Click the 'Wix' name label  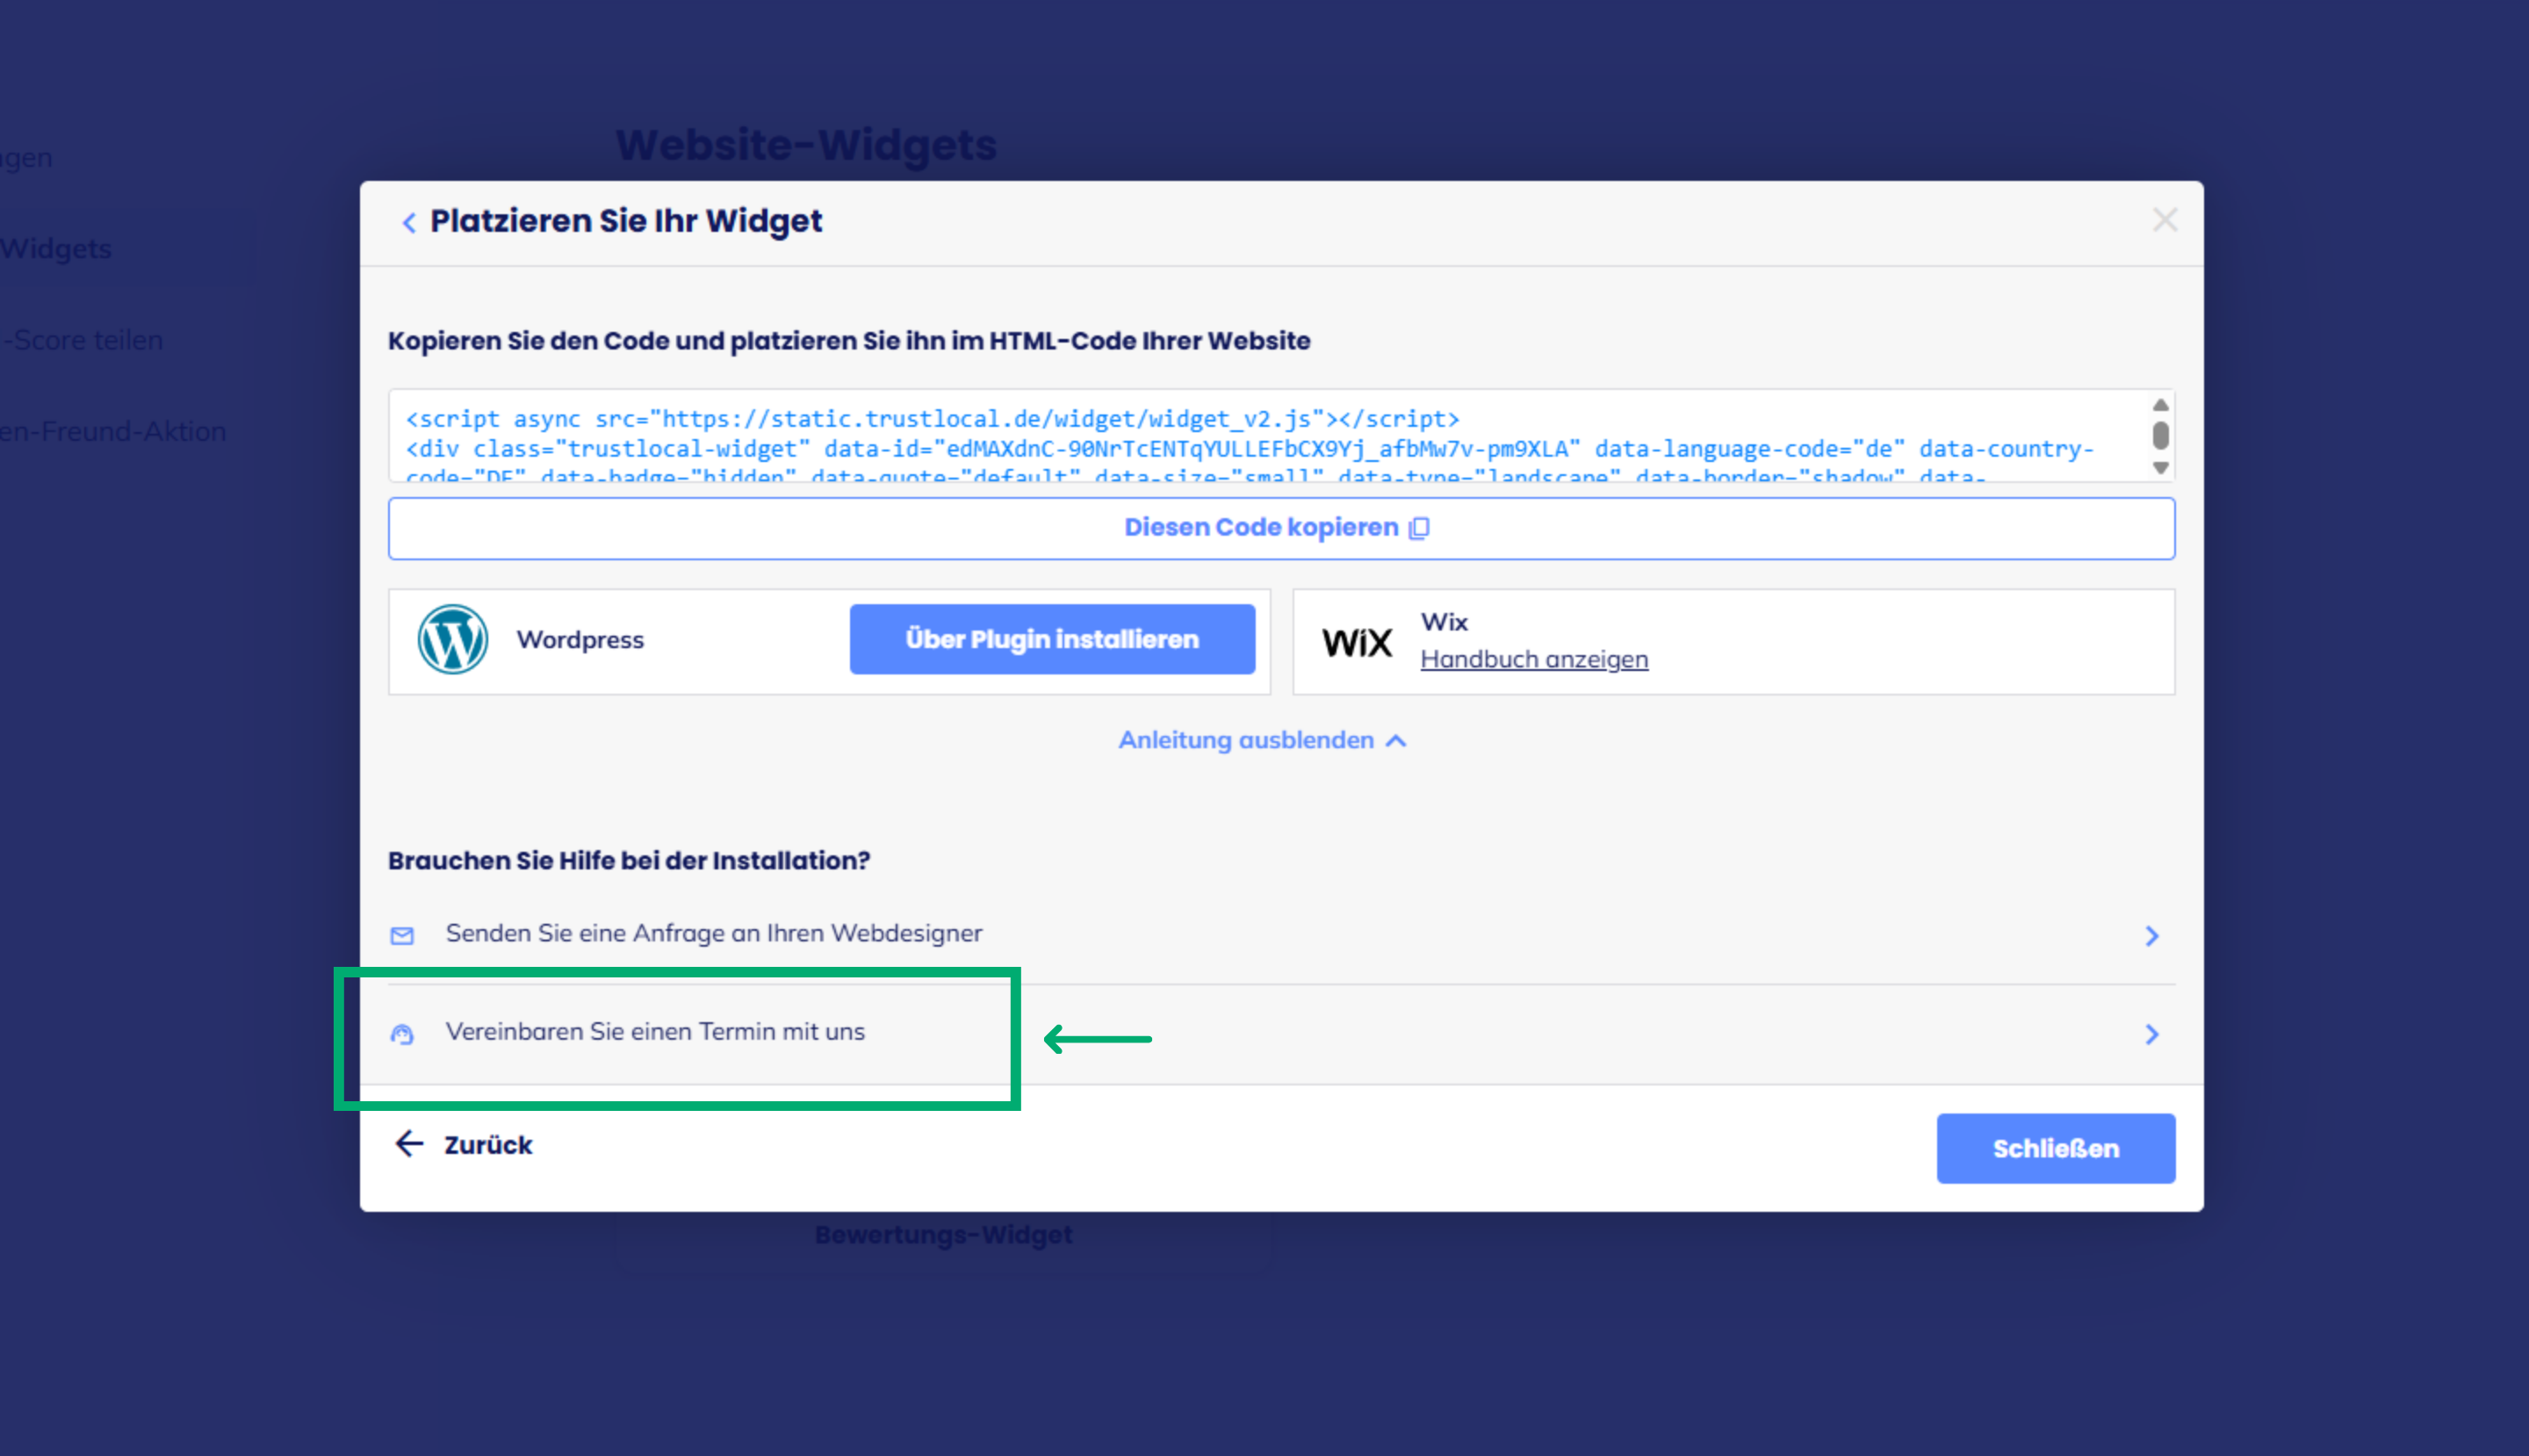(1444, 622)
